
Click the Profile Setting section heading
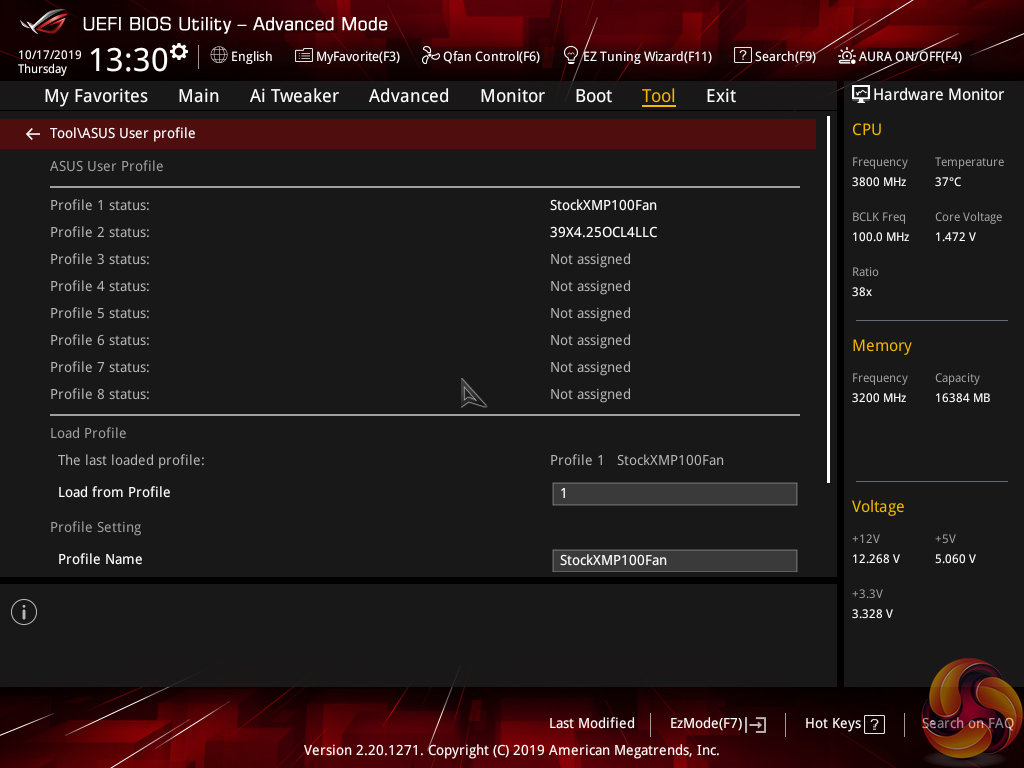point(95,527)
